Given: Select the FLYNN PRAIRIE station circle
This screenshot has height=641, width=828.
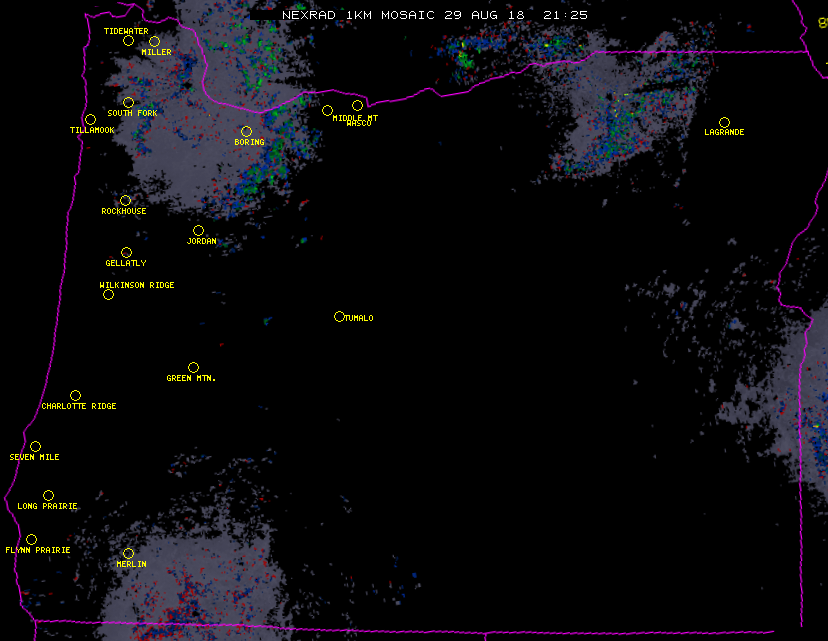Looking at the screenshot, I should pos(31,539).
